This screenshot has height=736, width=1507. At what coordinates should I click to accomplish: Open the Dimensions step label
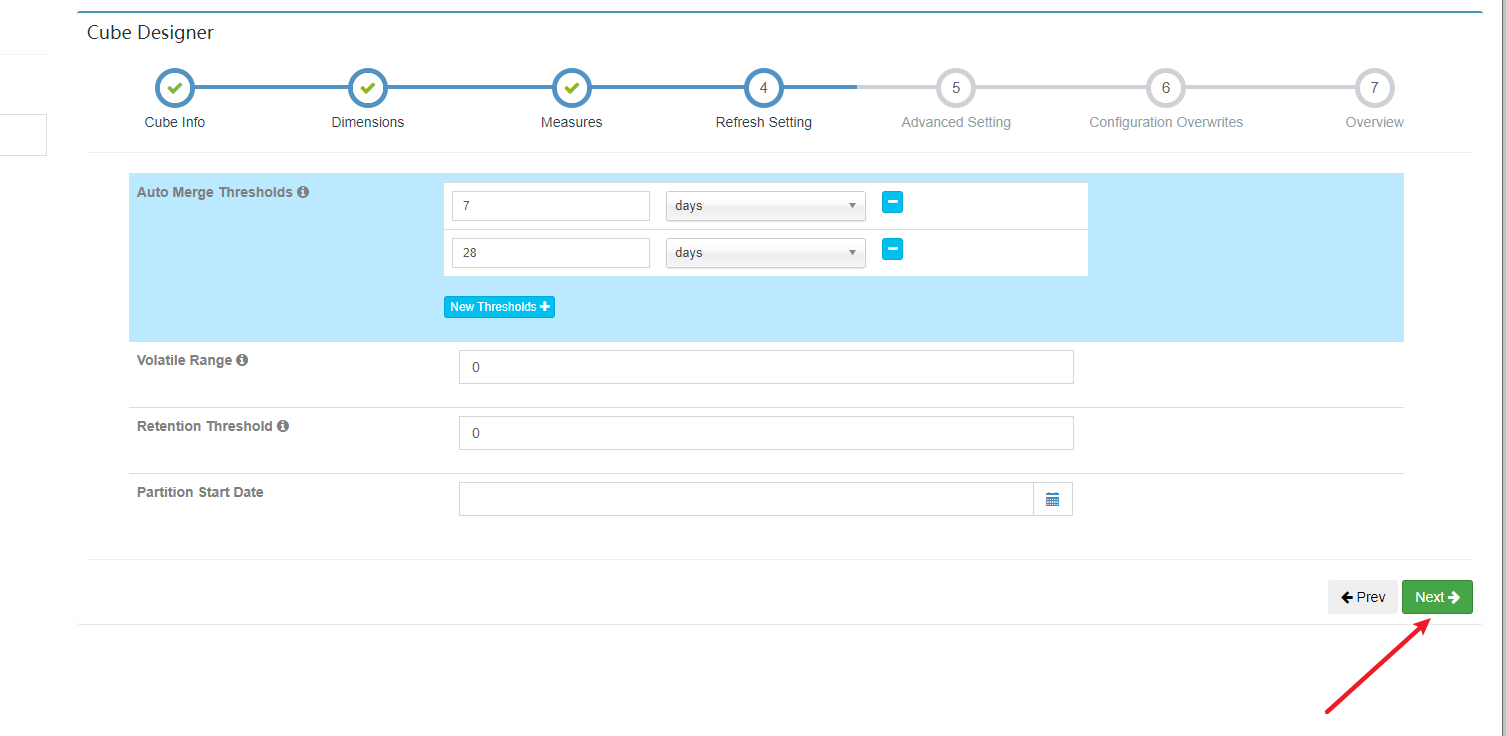pyautogui.click(x=368, y=122)
